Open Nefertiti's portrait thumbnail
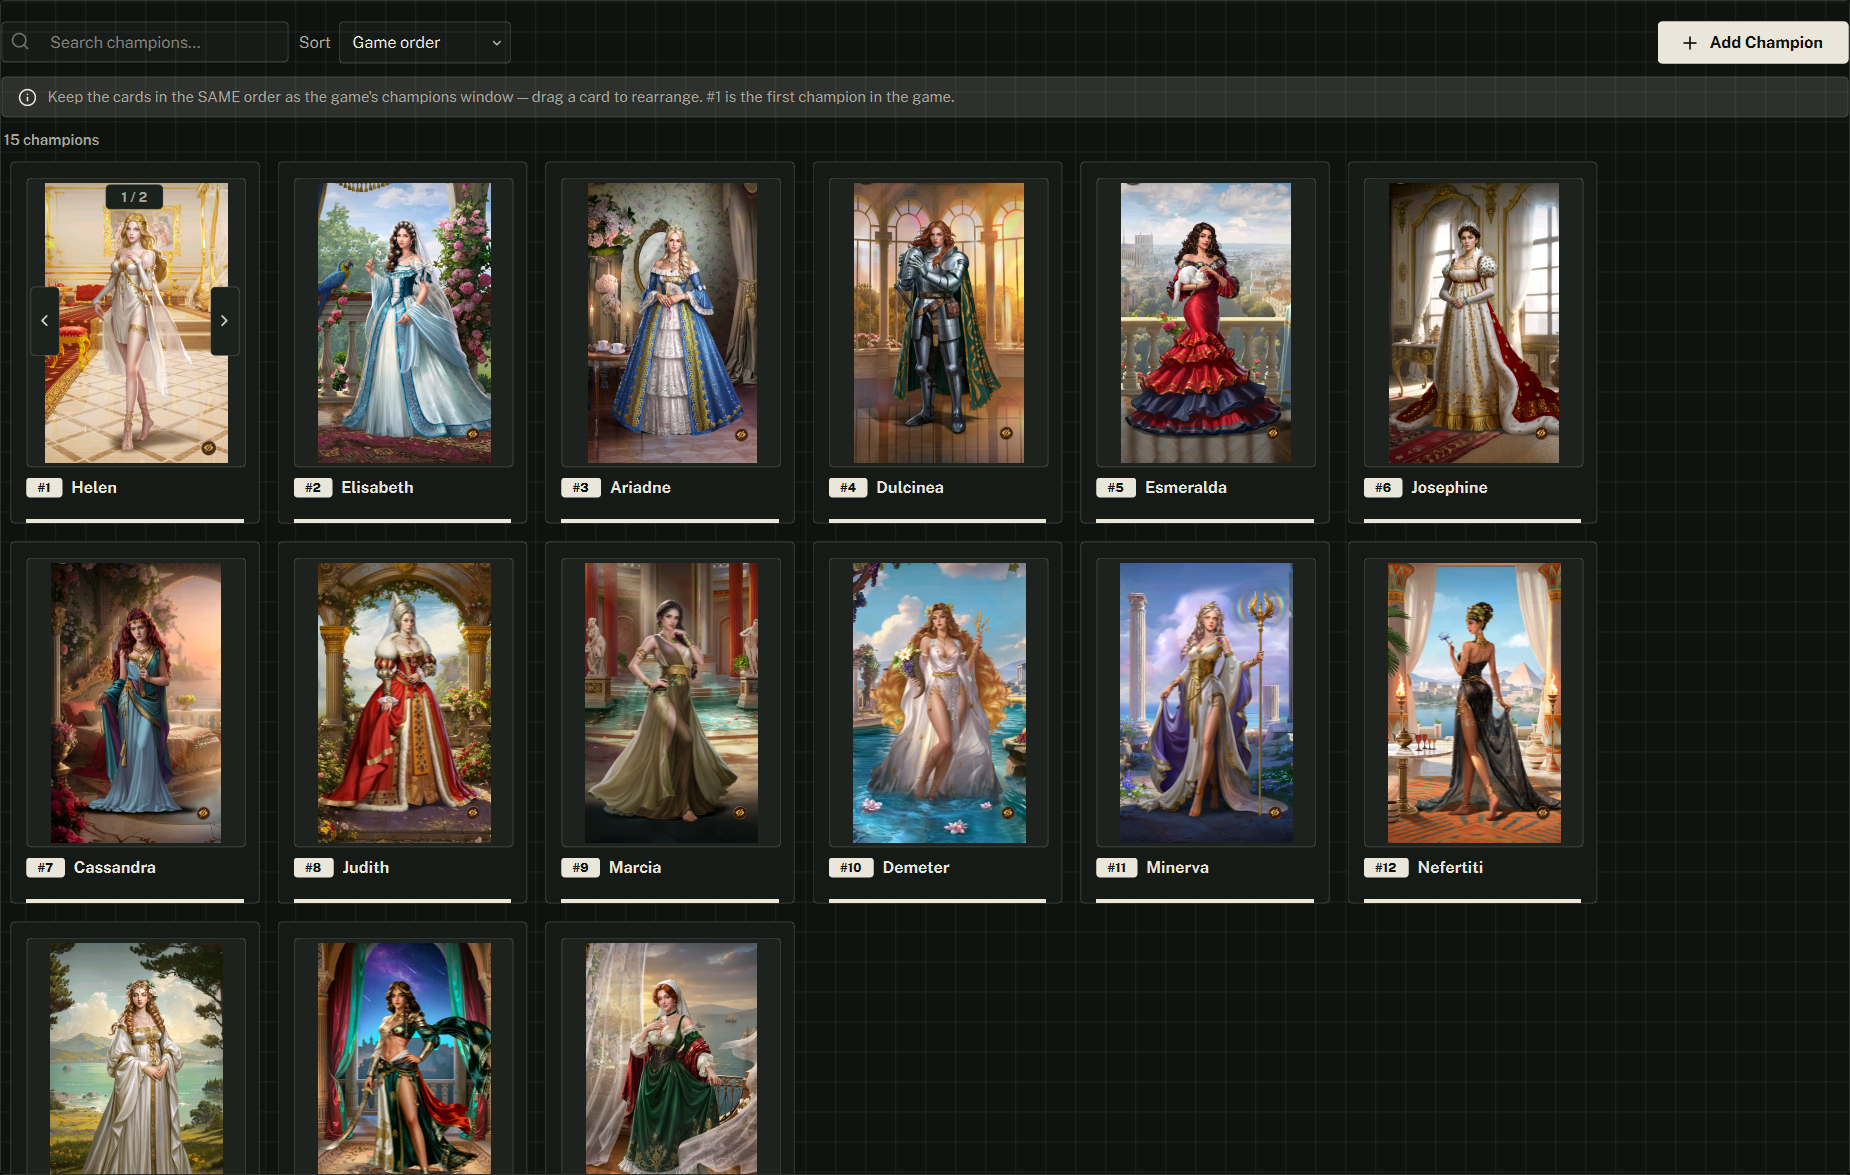Screen dimensions: 1850x1175 [x=1474, y=703]
